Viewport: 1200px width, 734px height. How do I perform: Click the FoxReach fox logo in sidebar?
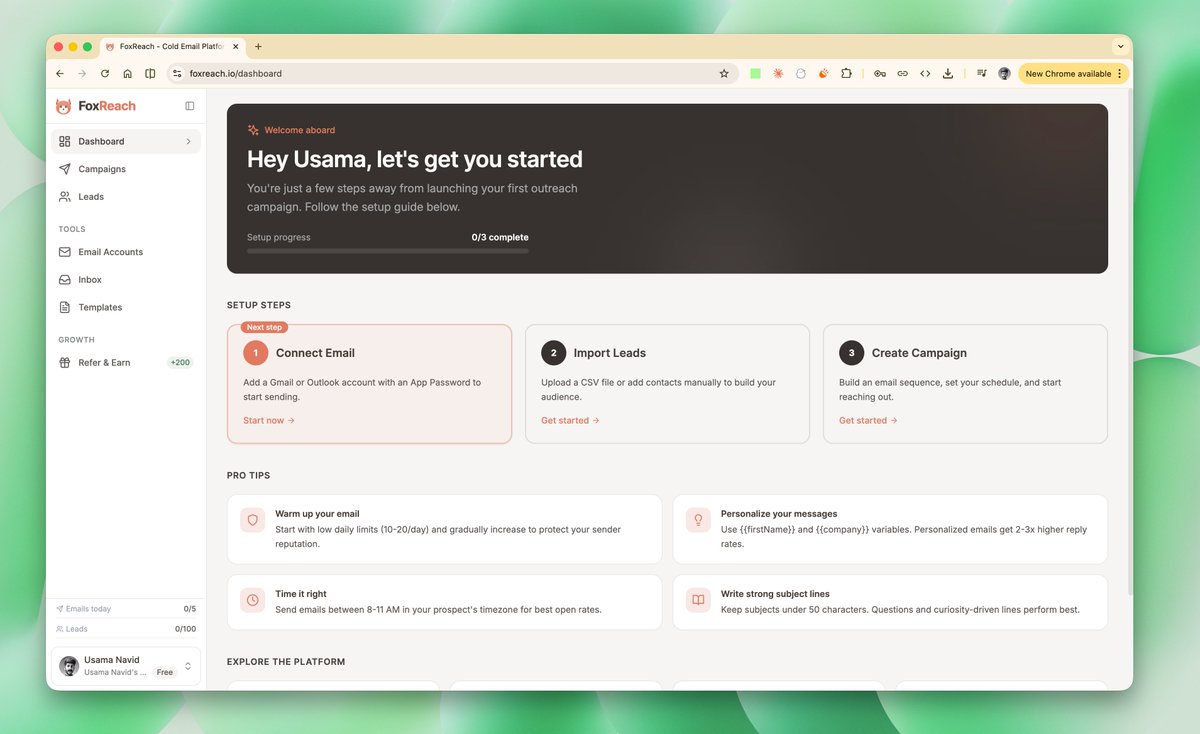click(x=63, y=106)
